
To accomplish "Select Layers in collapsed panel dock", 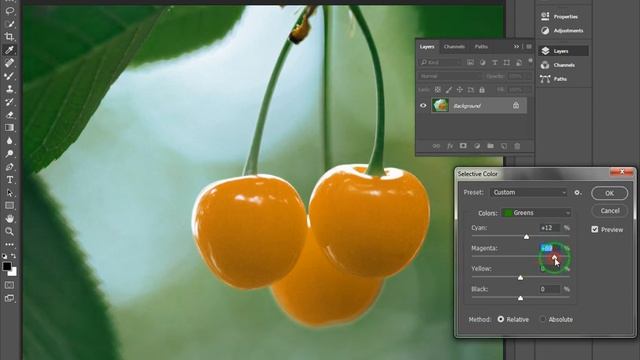I will point(563,51).
